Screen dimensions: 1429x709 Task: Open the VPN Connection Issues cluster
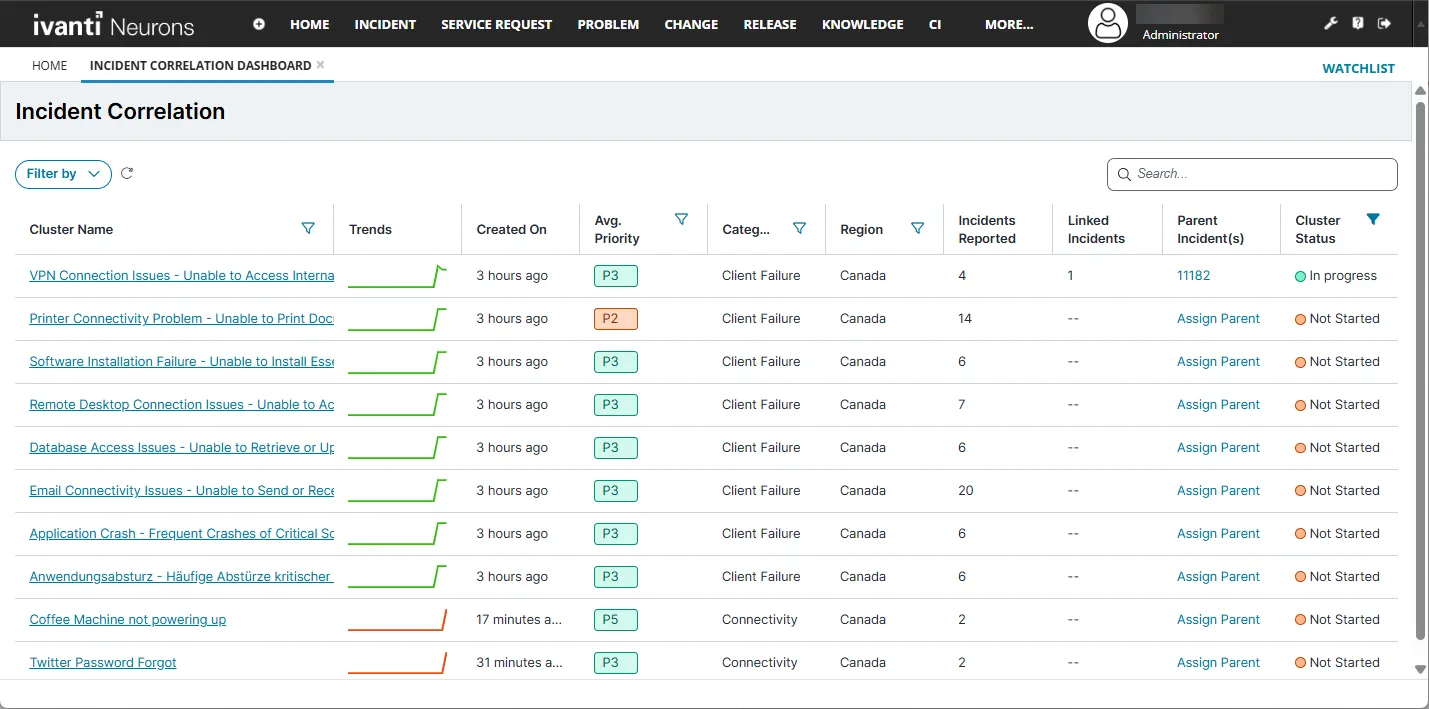[x=182, y=276]
